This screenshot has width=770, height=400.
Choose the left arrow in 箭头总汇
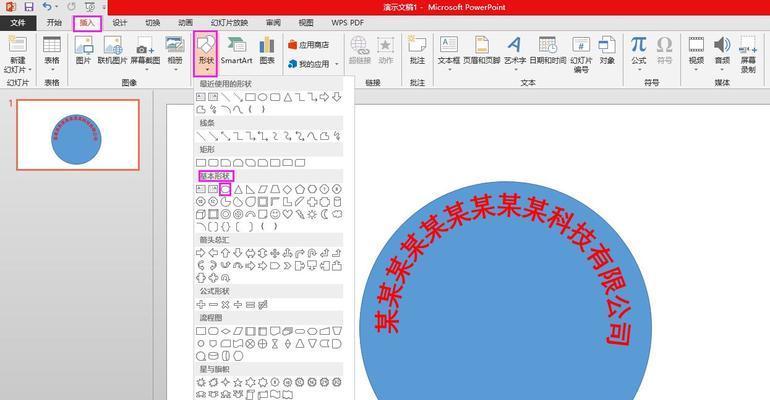tap(213, 253)
